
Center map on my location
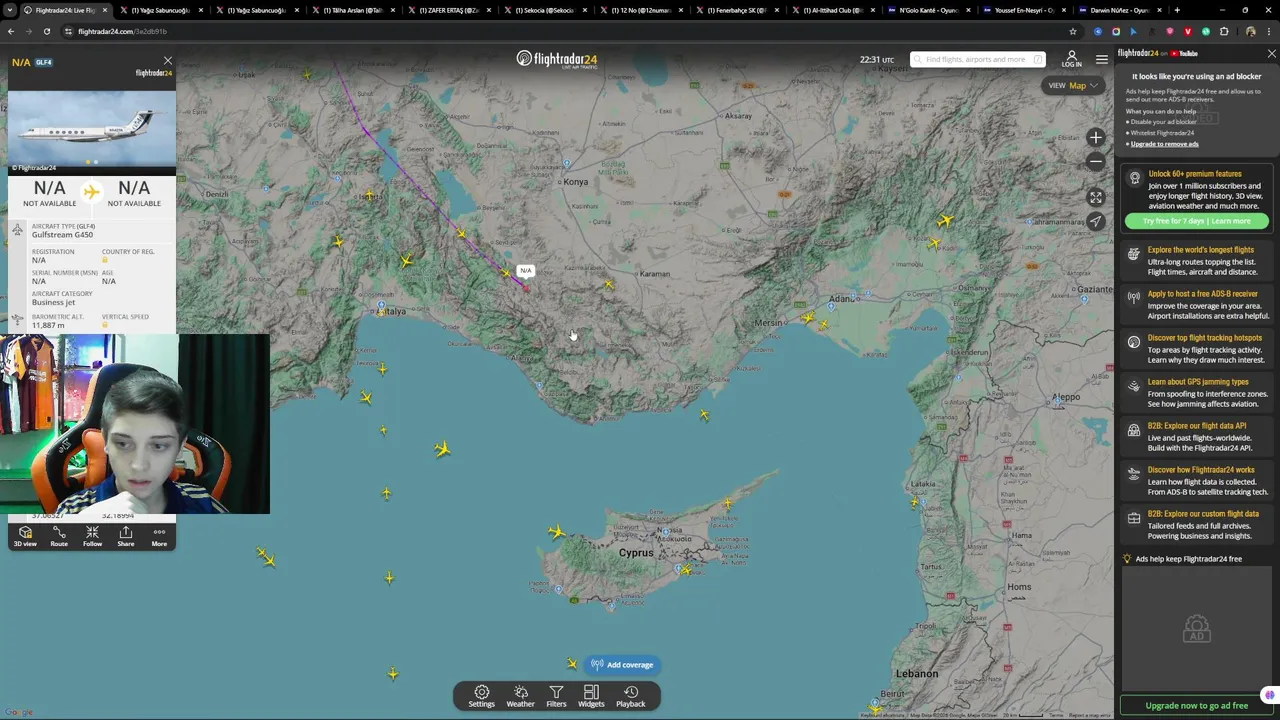pos(1096,221)
